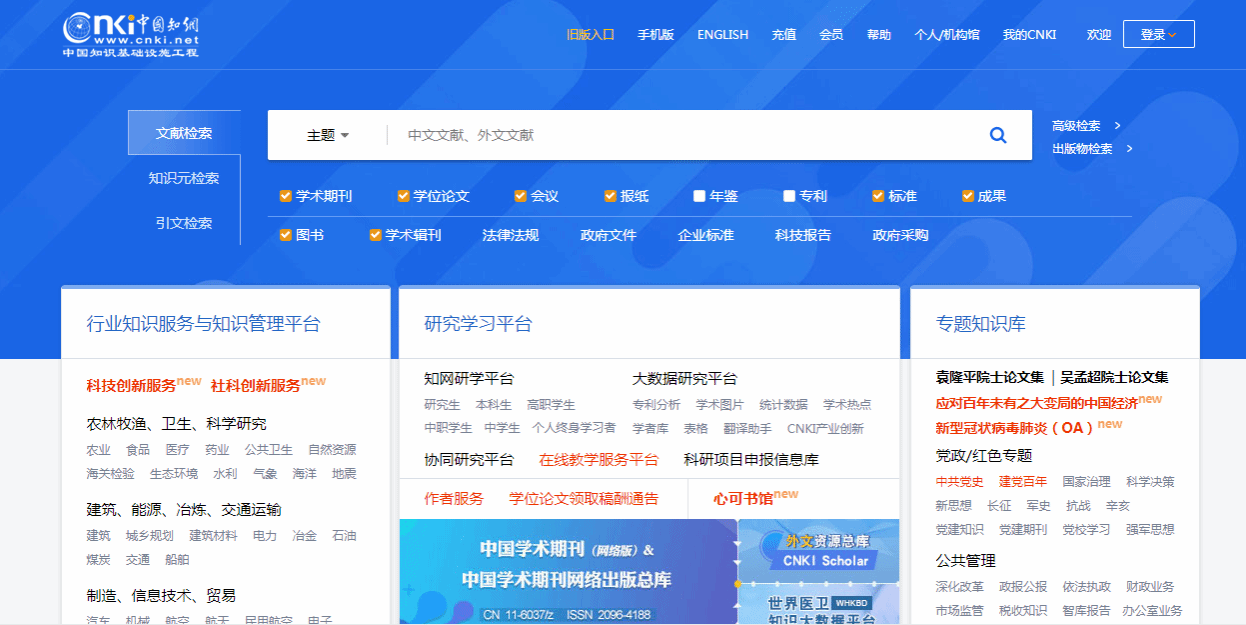The image size is (1246, 625).
Task: Open 协同研究平台 link
Action: click(469, 460)
